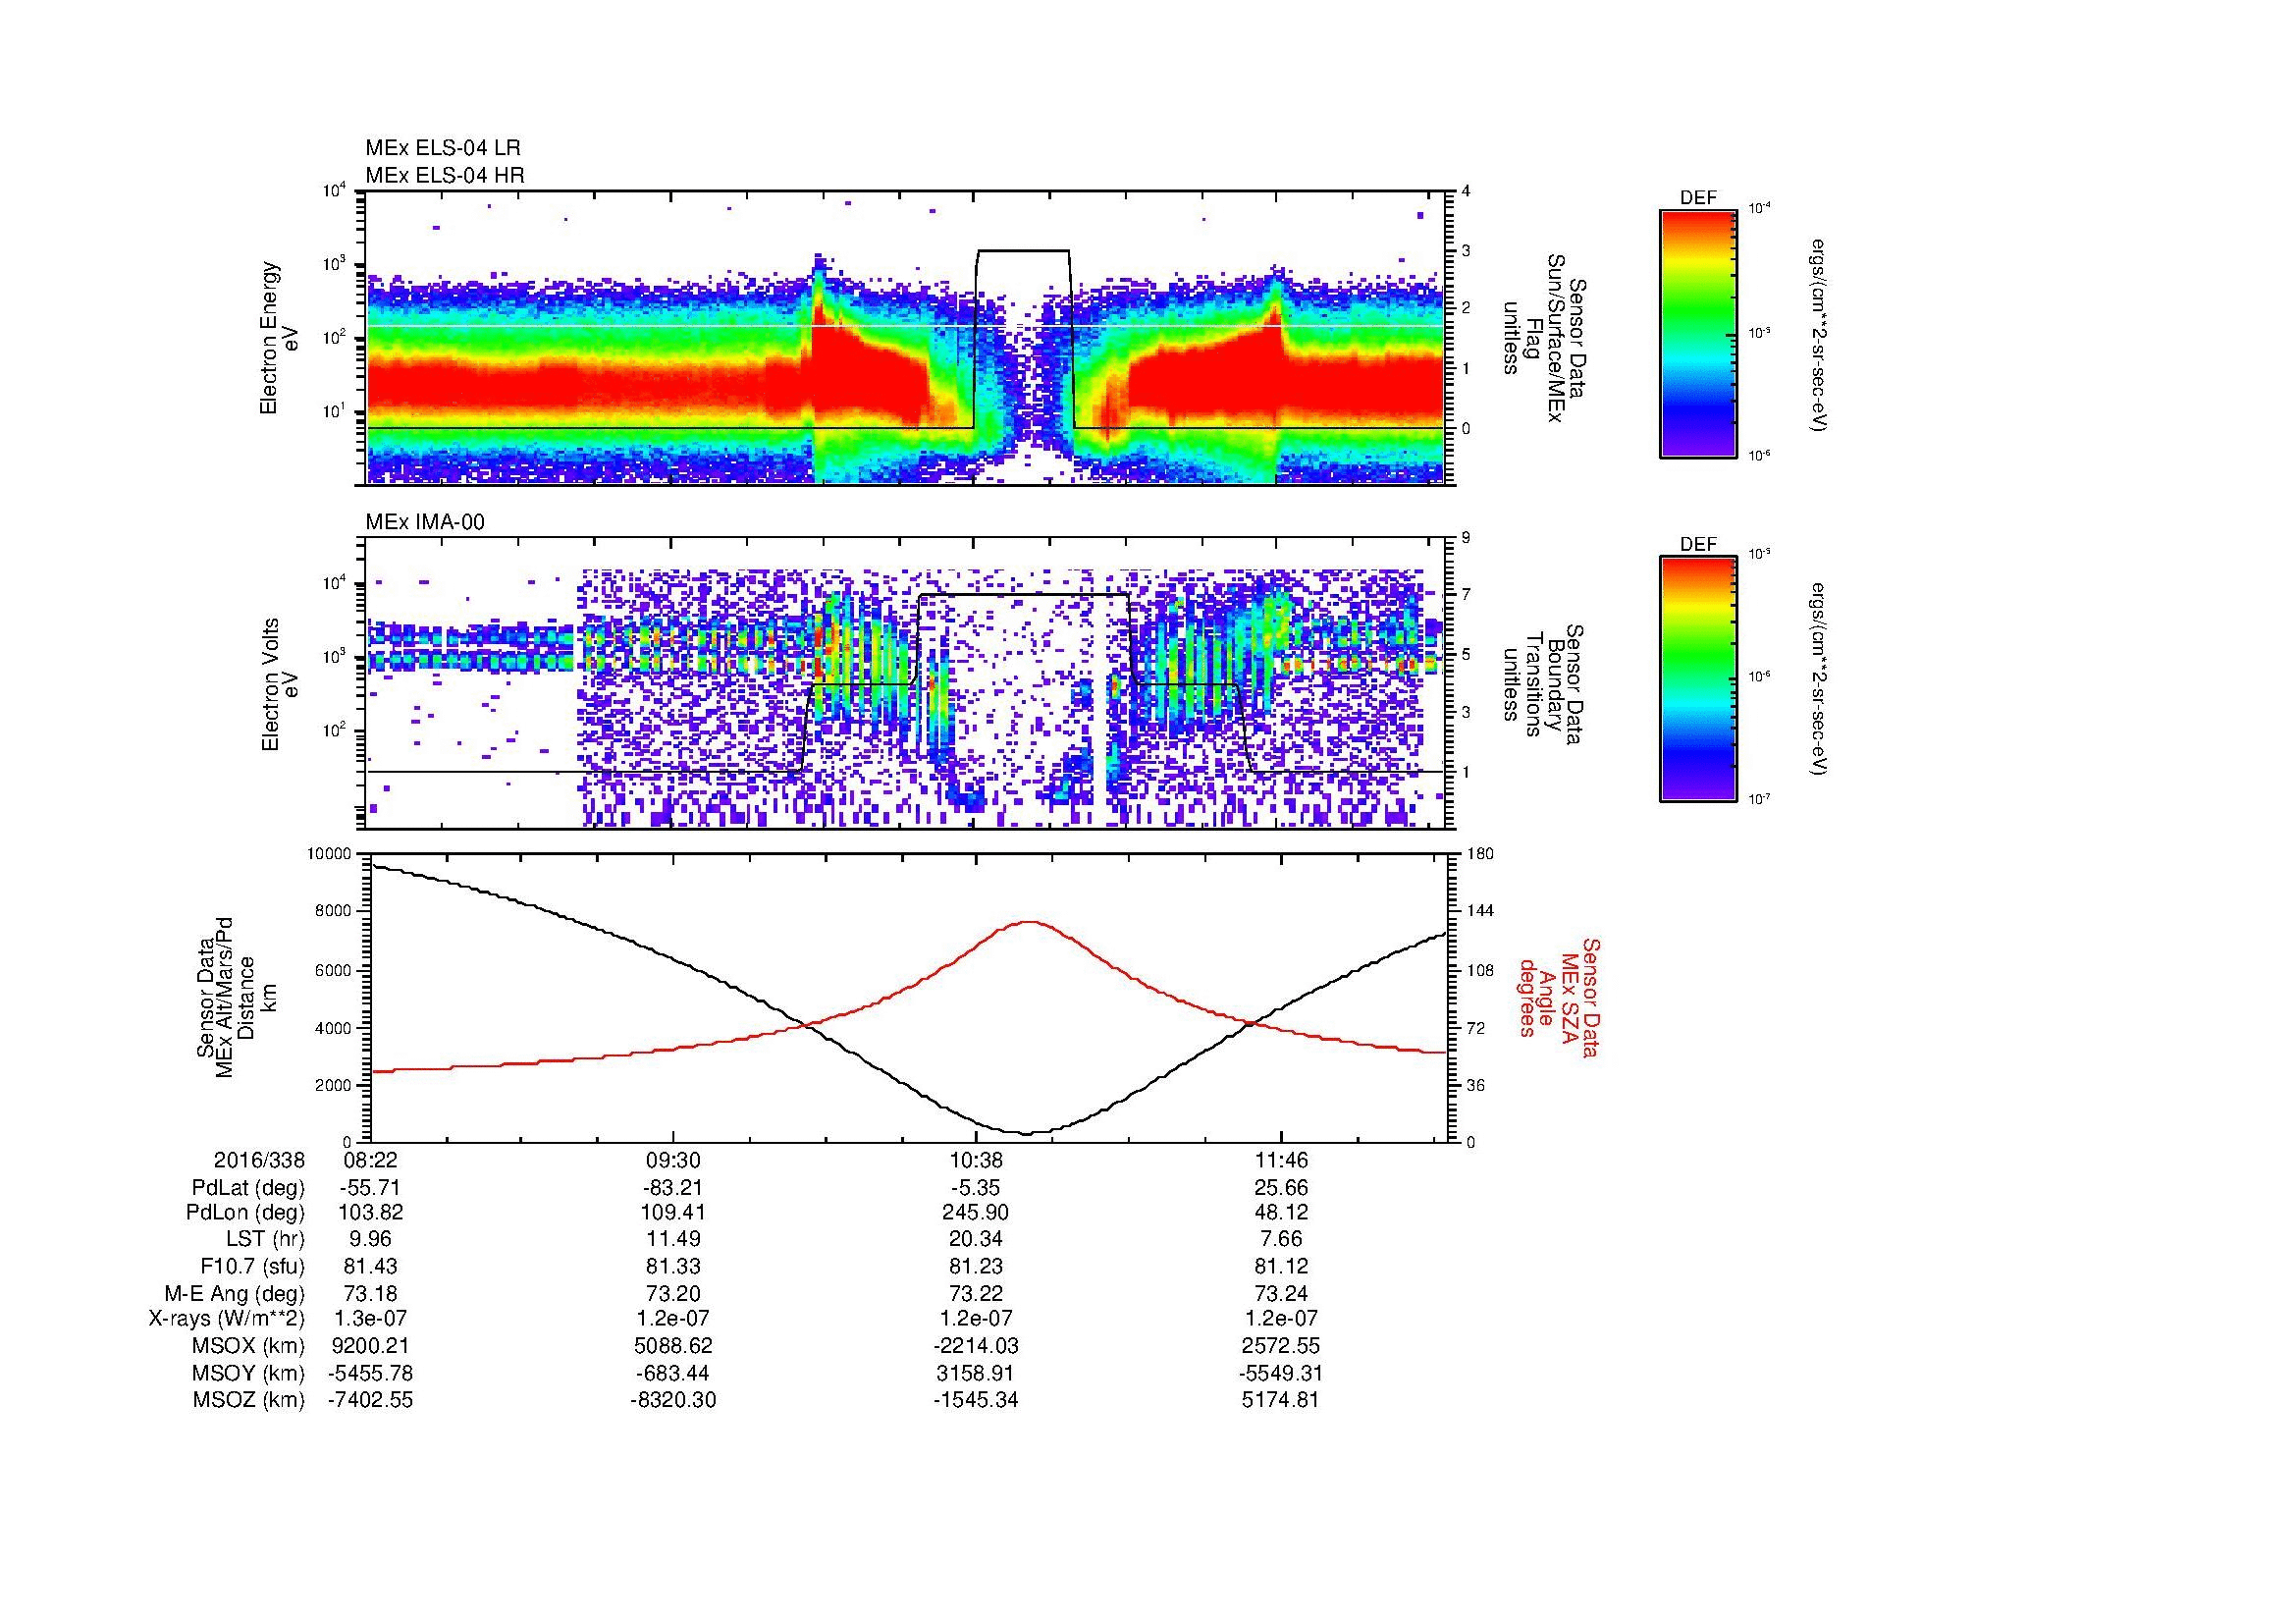Click the 'LST (hr)' row label
Viewport: 2296px width, 1623px height.
point(266,1240)
